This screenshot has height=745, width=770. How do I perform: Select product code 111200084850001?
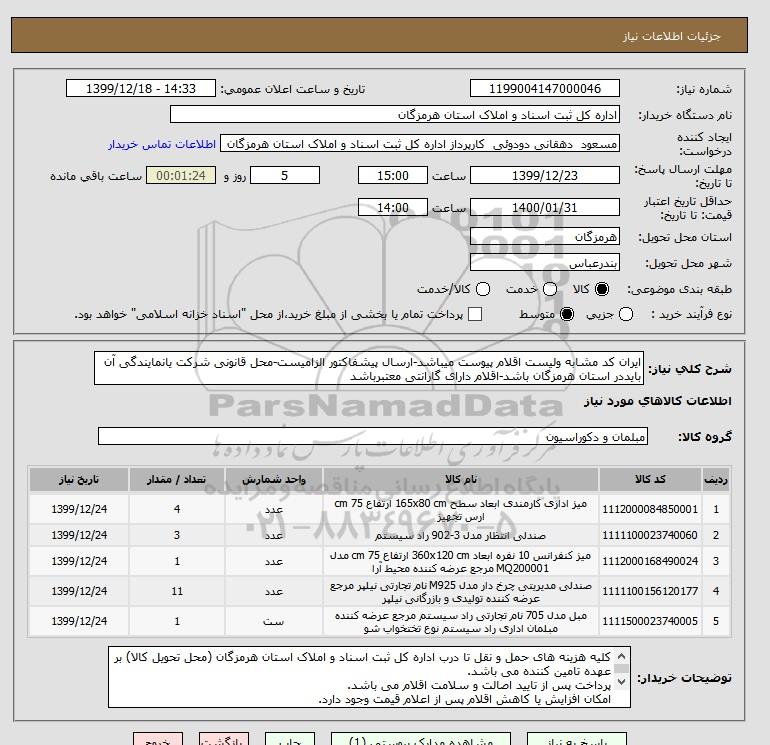click(650, 509)
